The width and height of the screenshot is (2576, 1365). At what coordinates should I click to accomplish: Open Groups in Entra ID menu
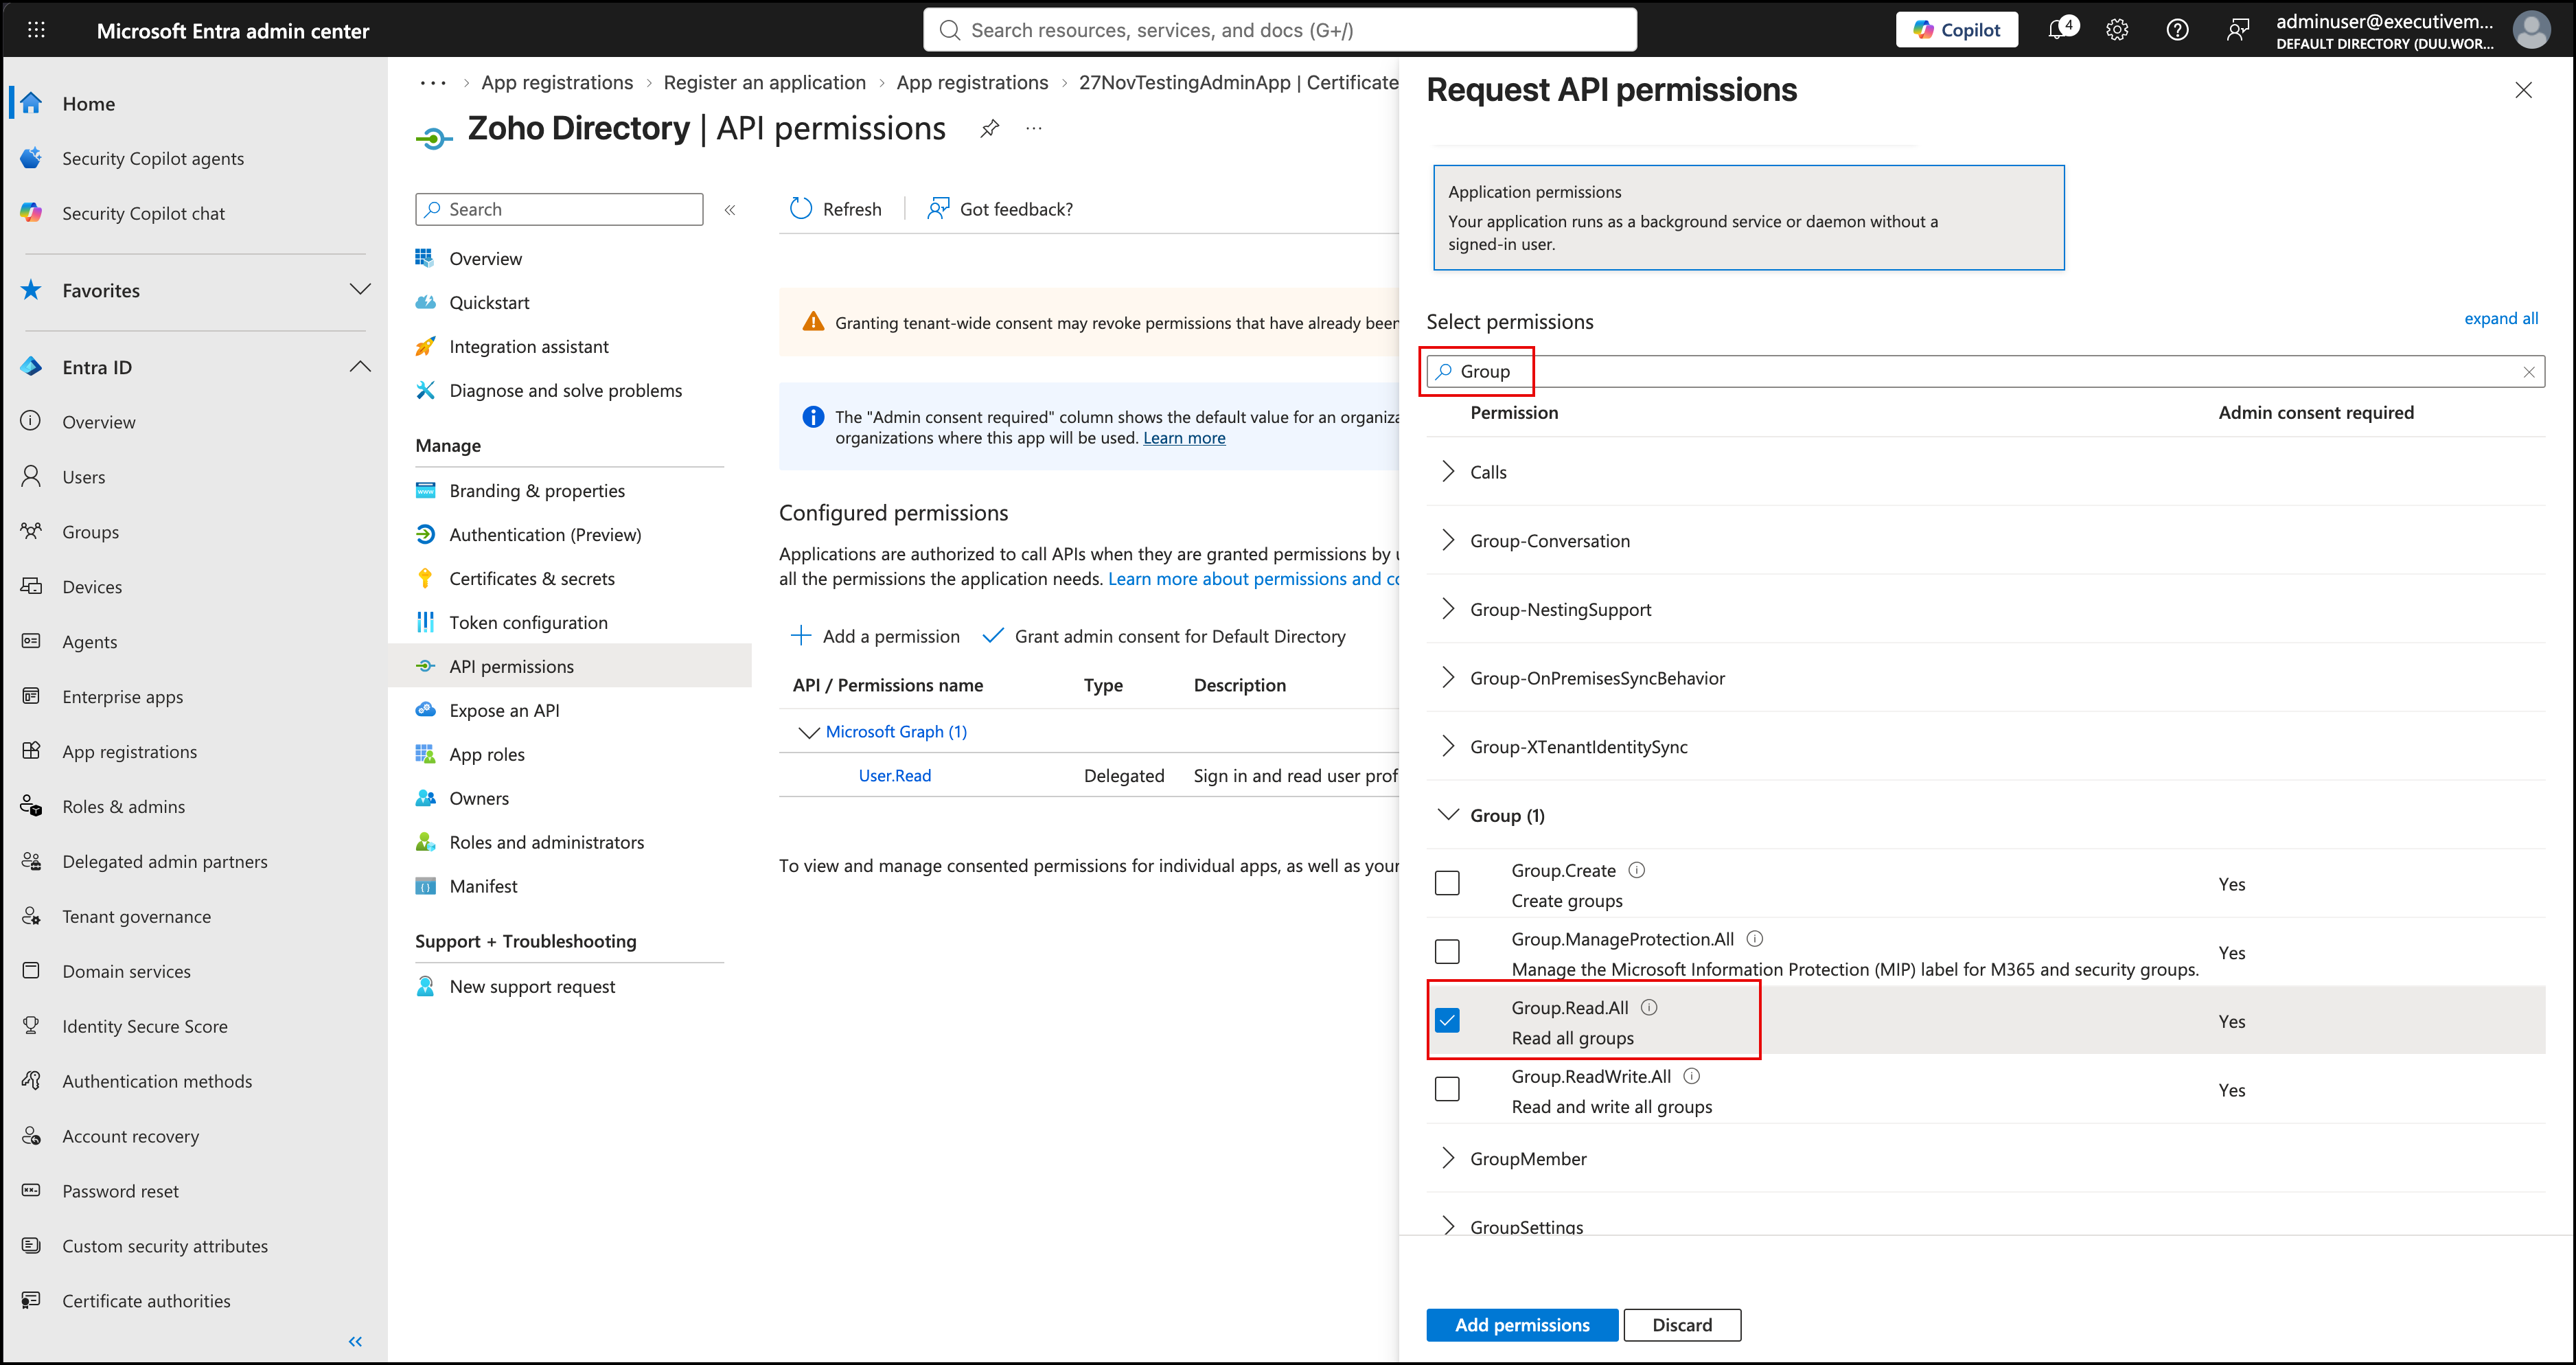(x=90, y=532)
